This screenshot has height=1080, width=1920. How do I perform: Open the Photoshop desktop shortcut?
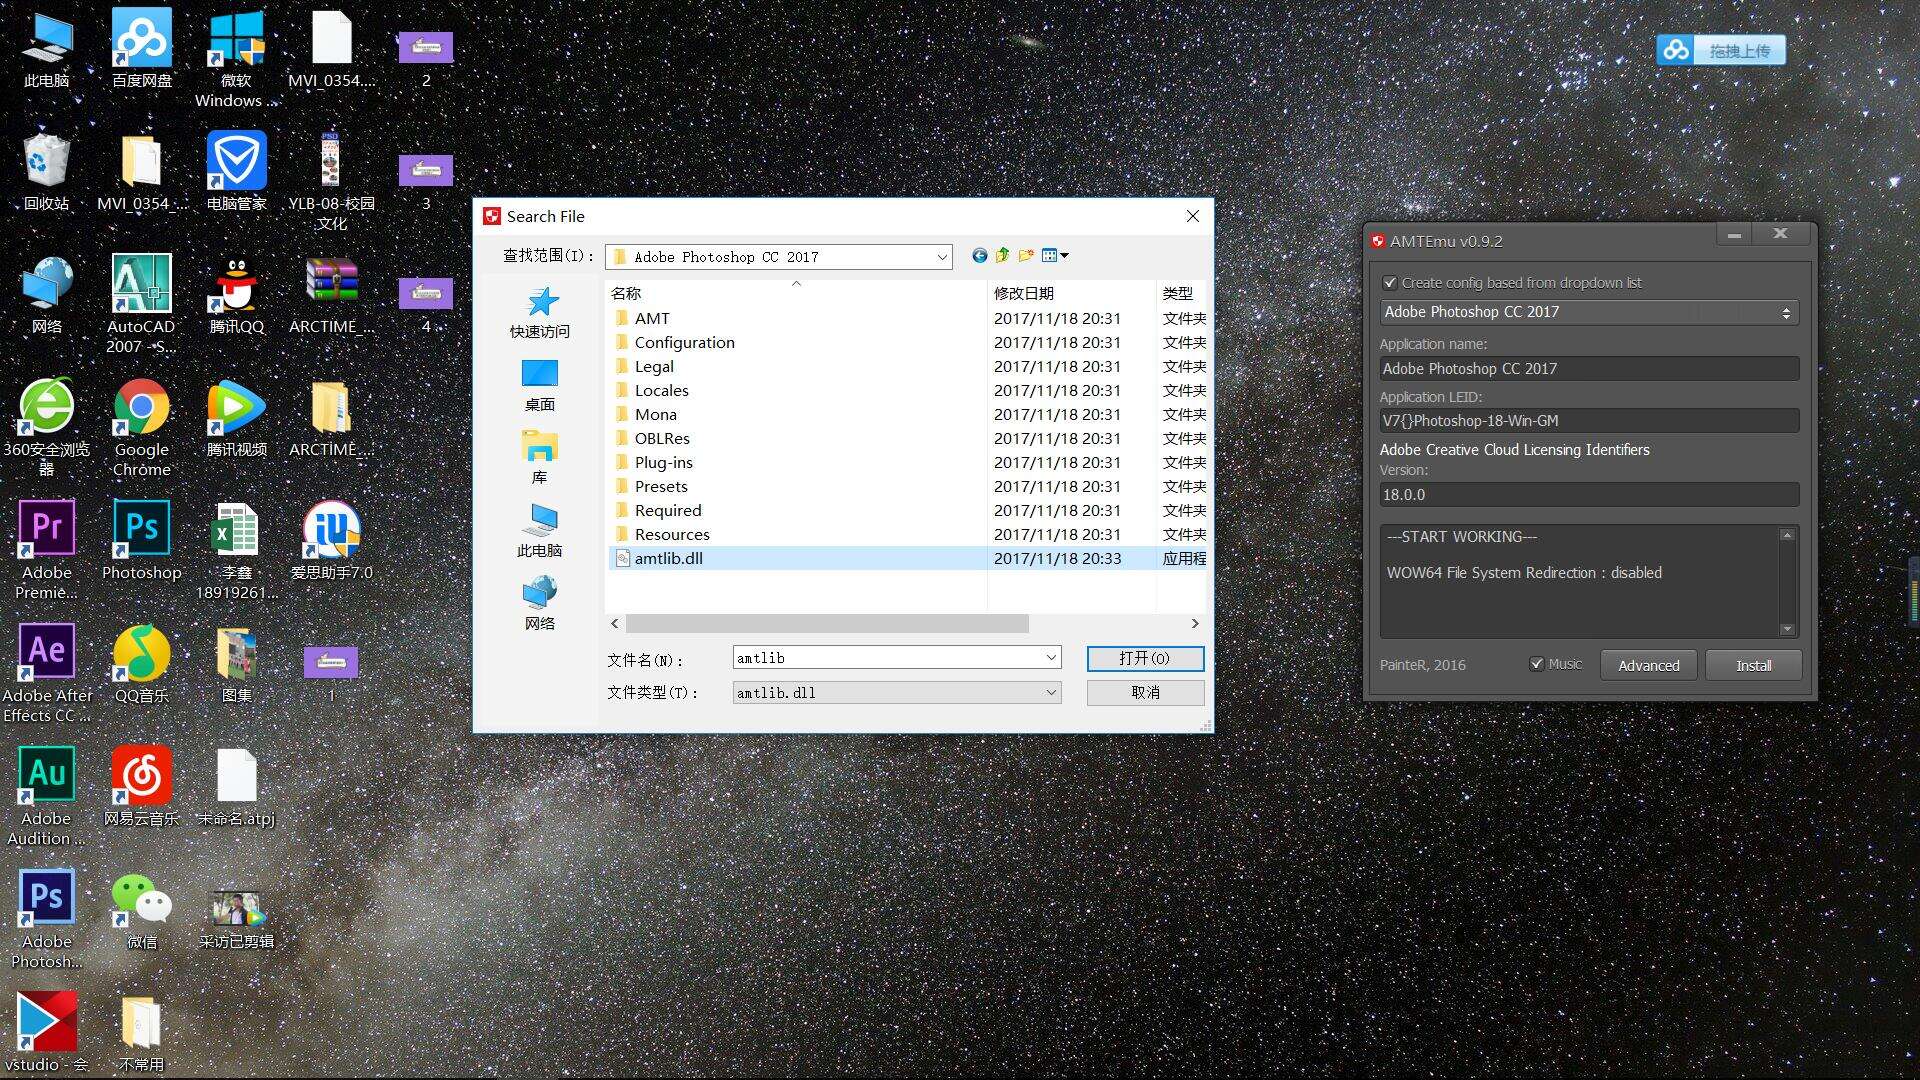141,540
